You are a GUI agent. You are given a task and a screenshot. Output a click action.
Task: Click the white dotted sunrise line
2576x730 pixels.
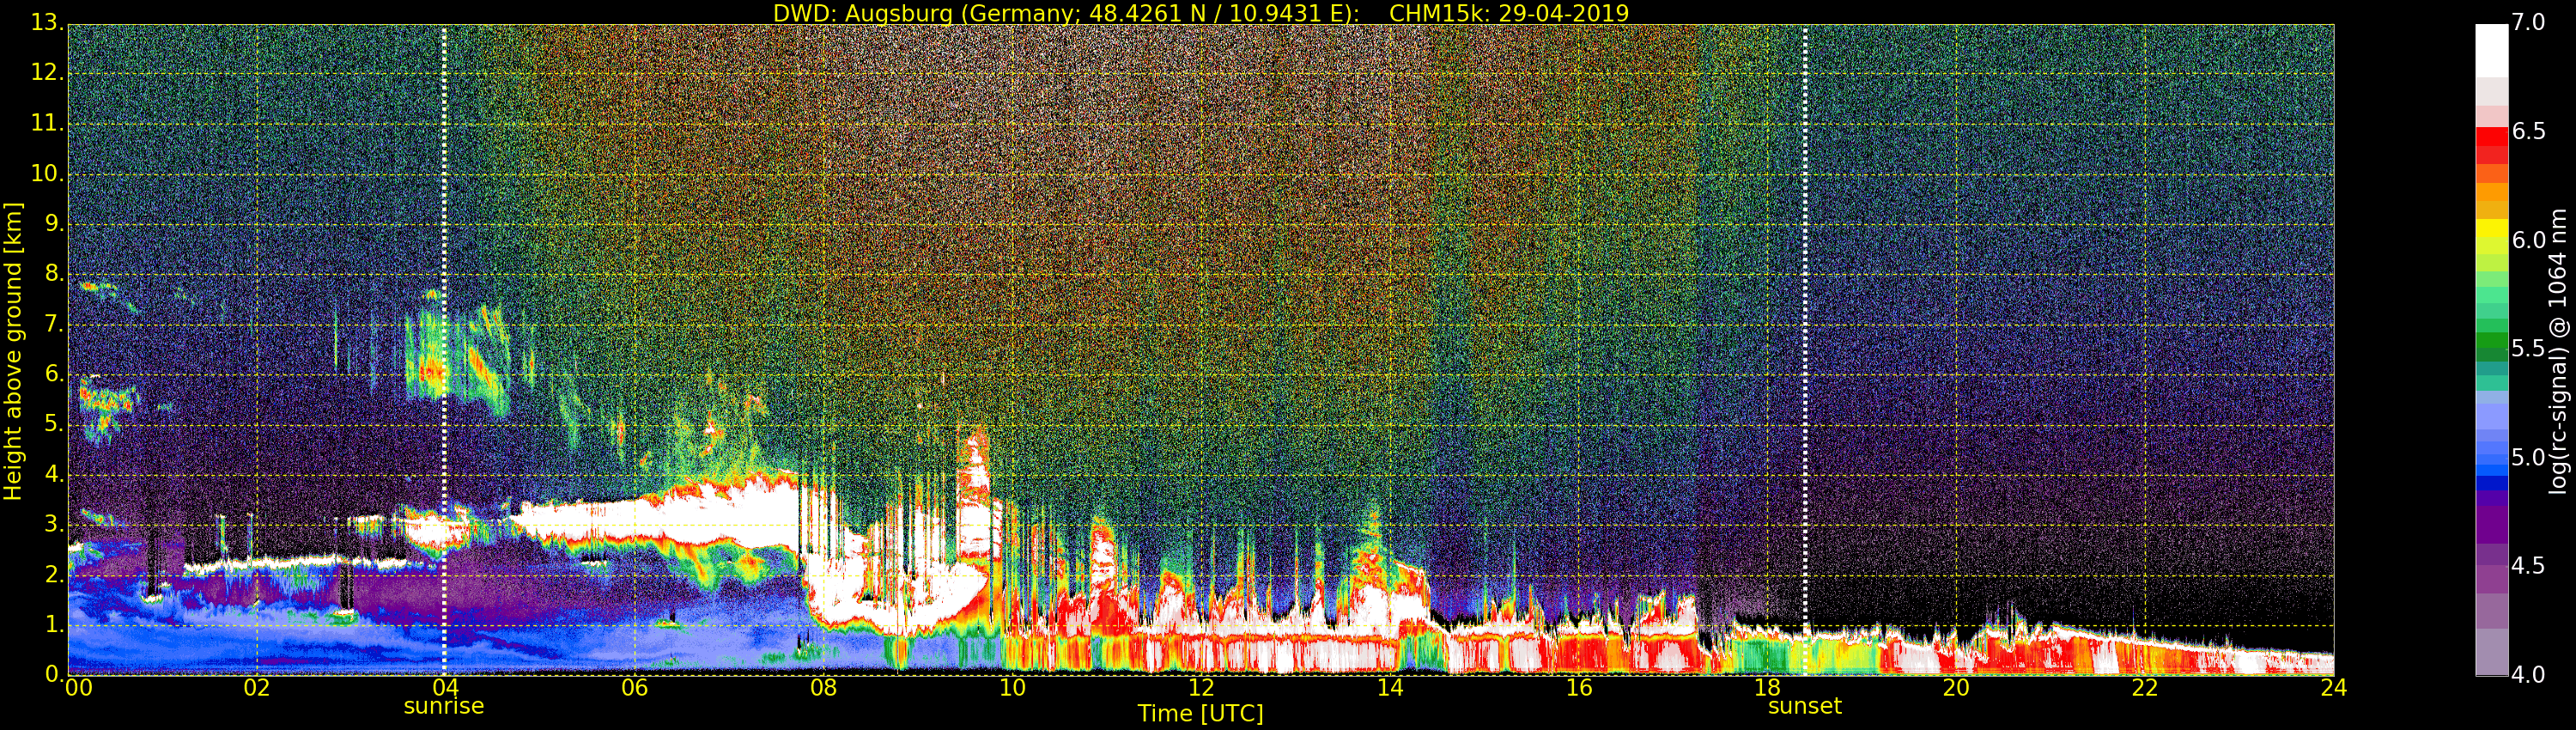444,350
